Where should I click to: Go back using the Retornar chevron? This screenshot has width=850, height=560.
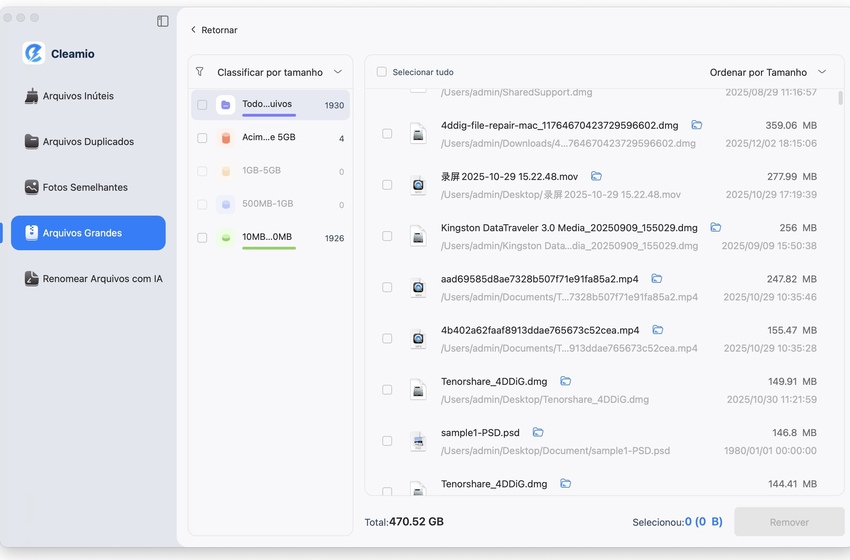tap(194, 30)
